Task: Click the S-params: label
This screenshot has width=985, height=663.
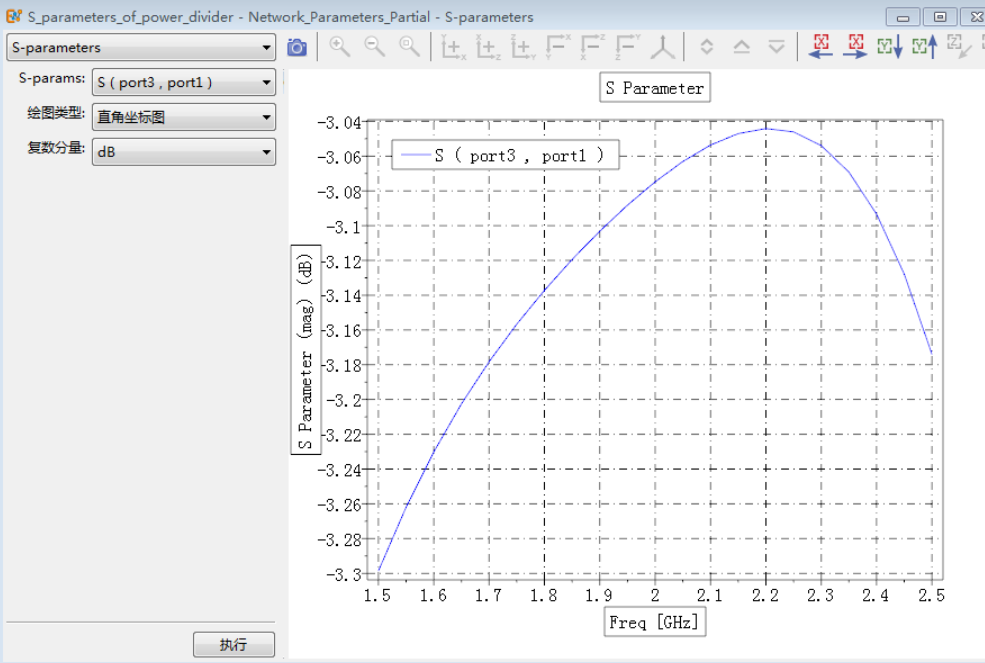Action: (x=52, y=79)
